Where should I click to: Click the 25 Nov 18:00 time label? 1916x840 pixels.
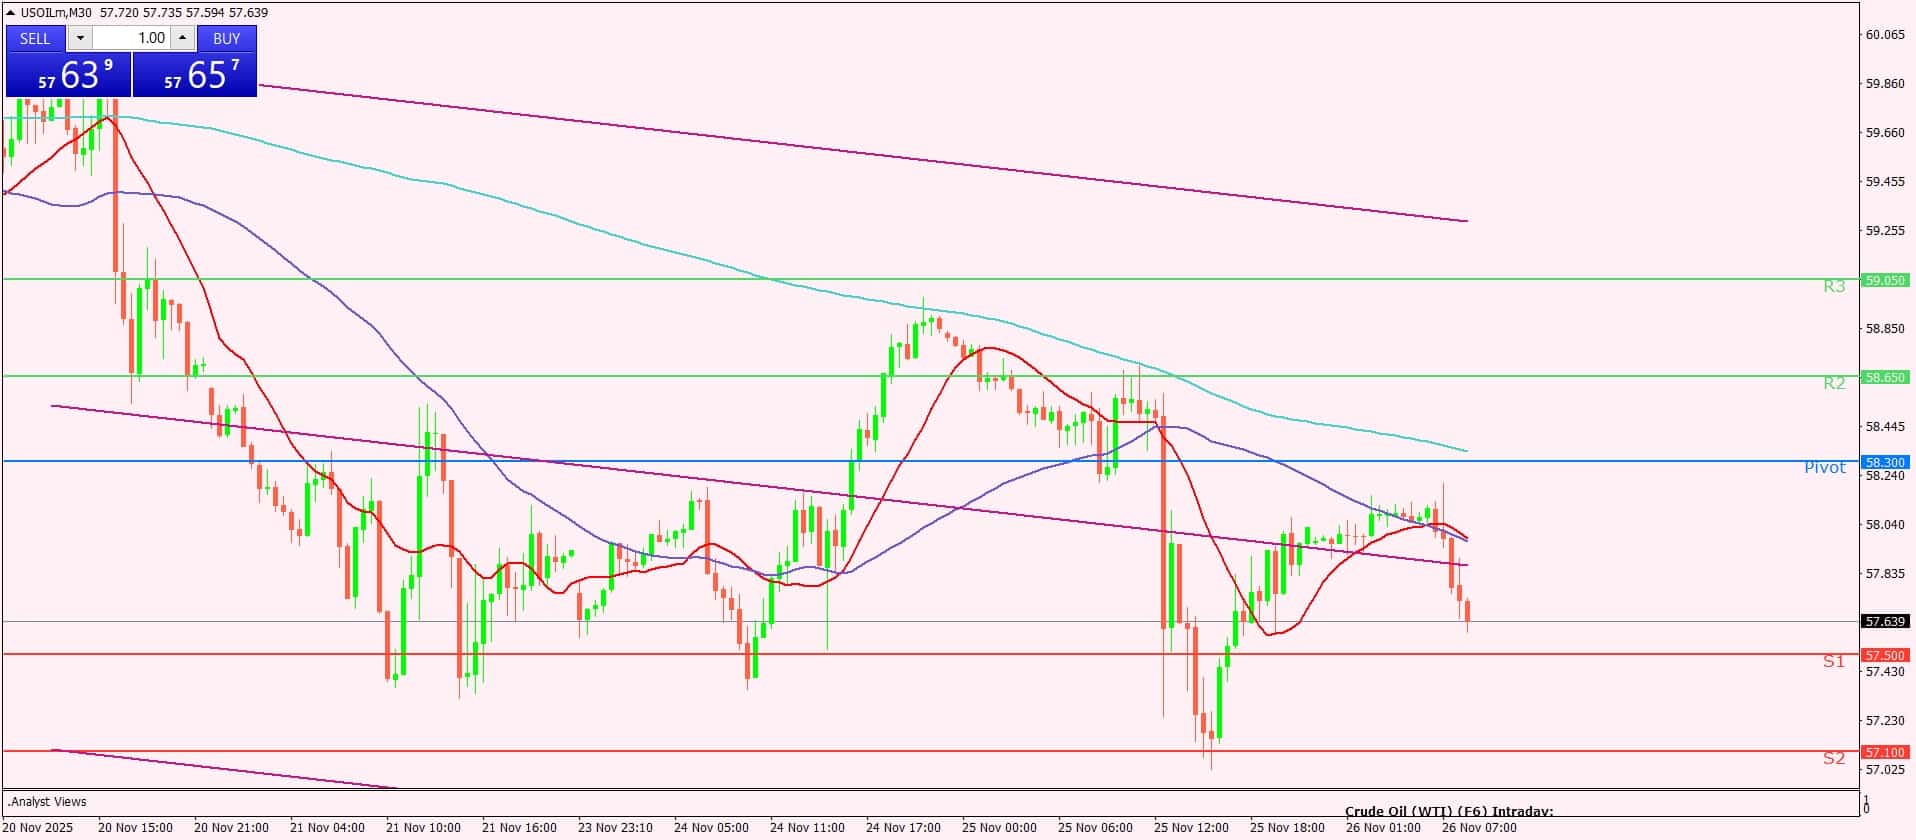pyautogui.click(x=1287, y=828)
